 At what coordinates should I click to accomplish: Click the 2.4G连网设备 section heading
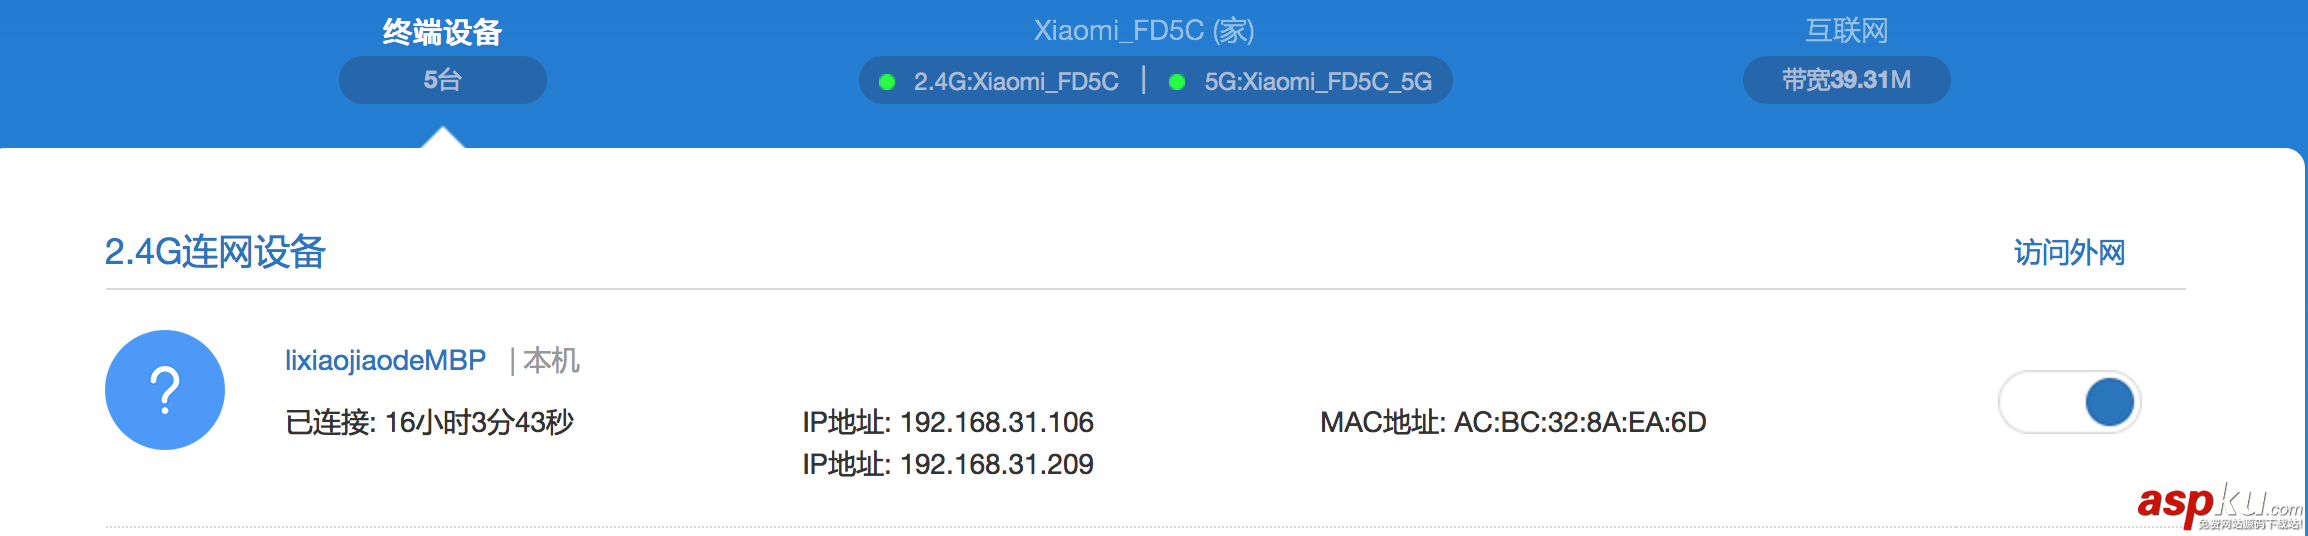(x=215, y=252)
